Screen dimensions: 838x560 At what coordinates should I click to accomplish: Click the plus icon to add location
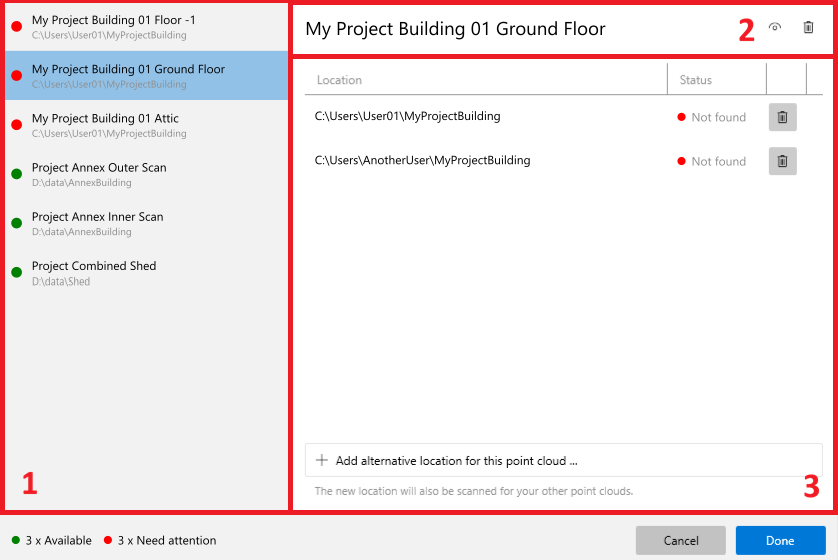click(x=322, y=461)
